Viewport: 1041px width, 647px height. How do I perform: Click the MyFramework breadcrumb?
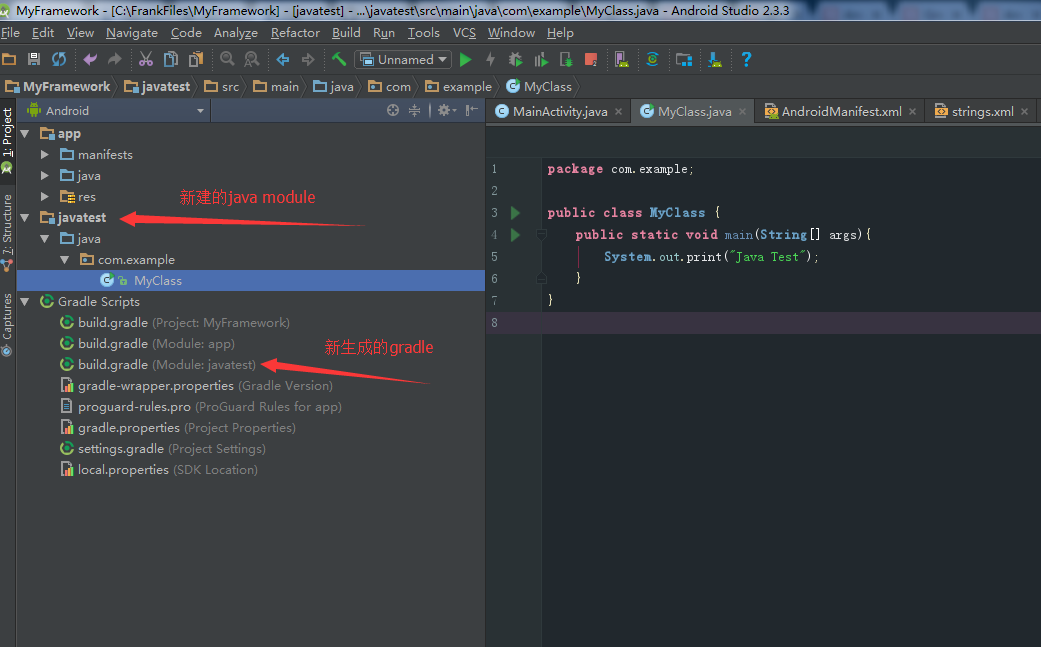(58, 86)
